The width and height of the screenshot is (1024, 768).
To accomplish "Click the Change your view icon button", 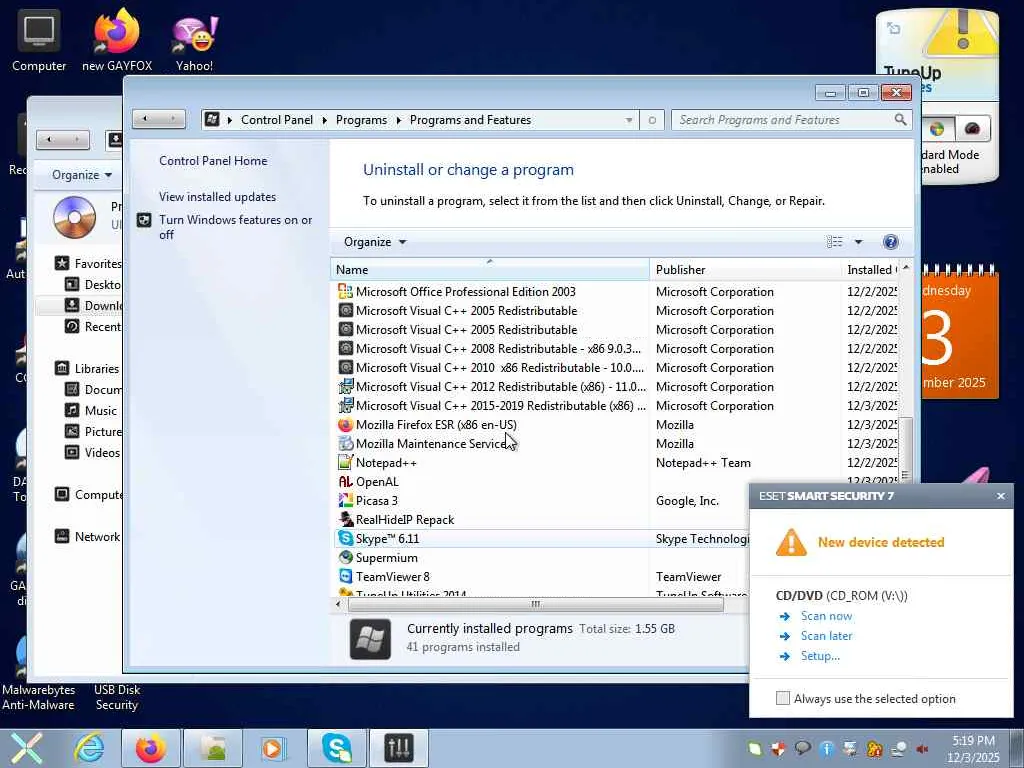I will (x=834, y=242).
